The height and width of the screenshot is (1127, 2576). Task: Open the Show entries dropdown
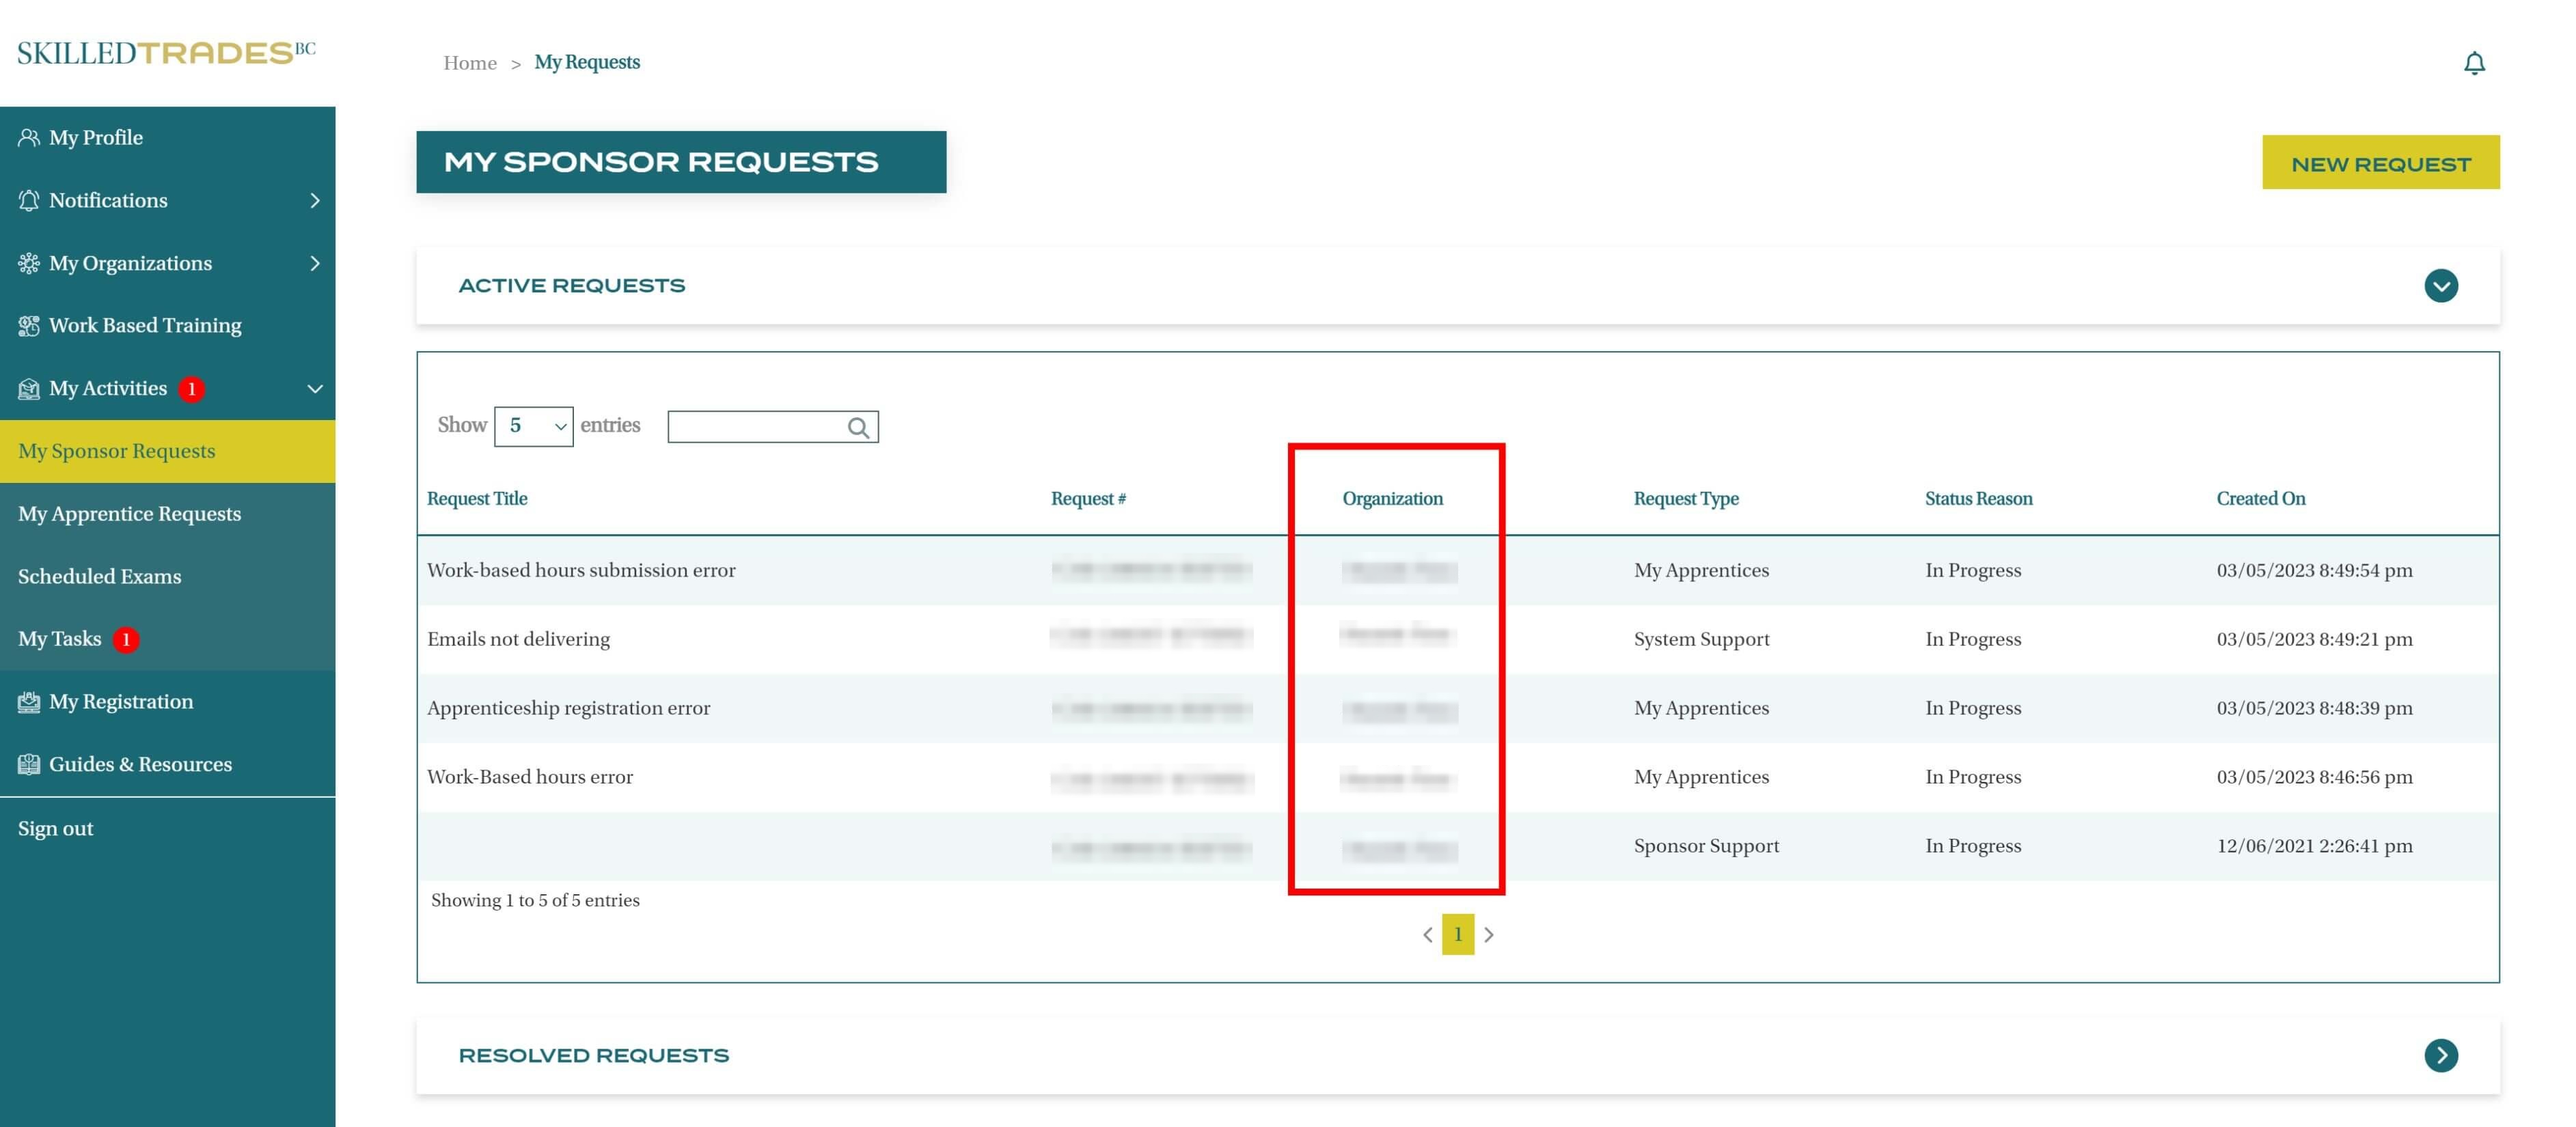coord(533,426)
